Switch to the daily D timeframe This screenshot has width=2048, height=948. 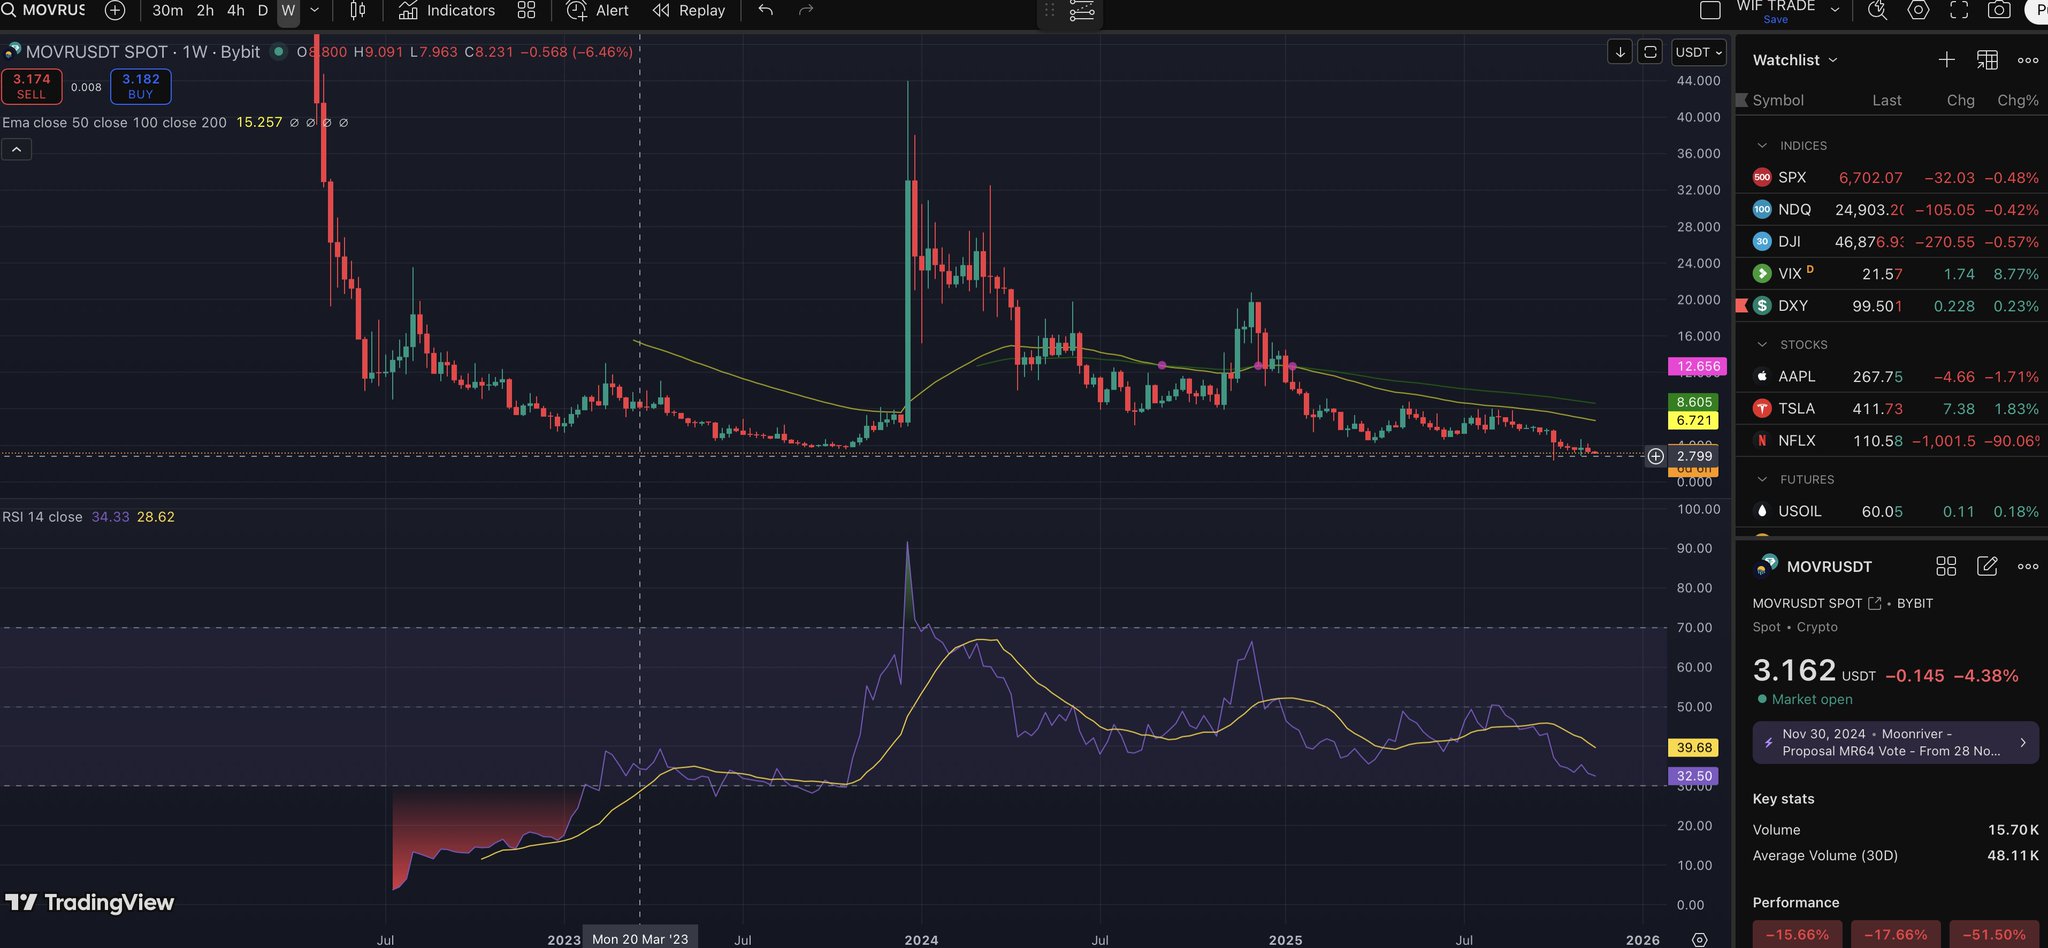coord(263,11)
